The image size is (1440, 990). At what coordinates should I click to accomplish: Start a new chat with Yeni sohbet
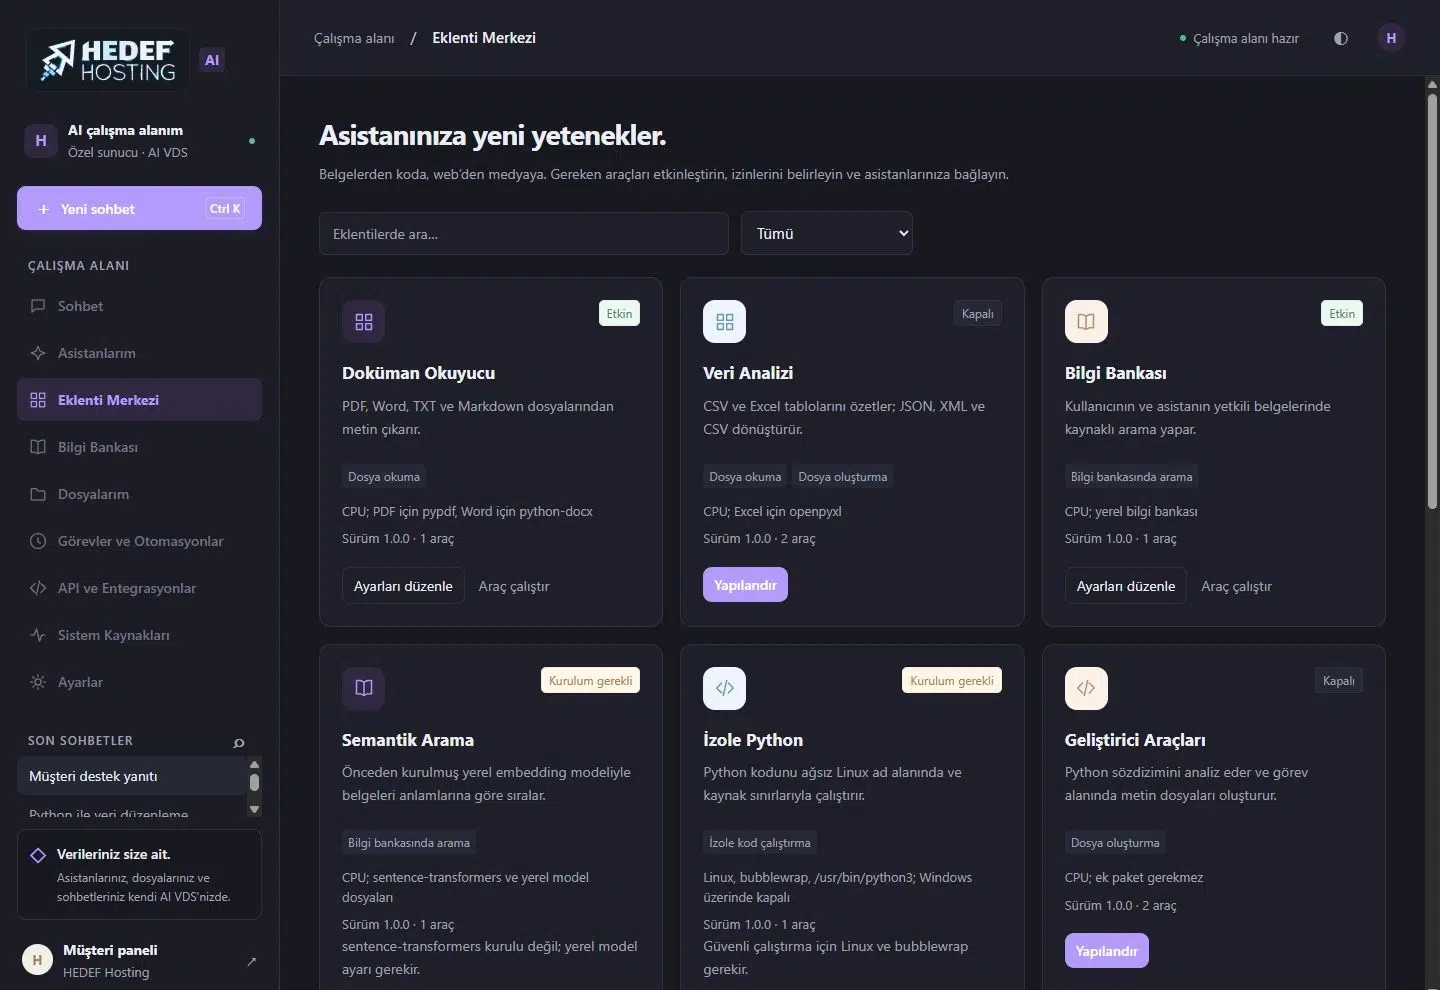coord(139,208)
